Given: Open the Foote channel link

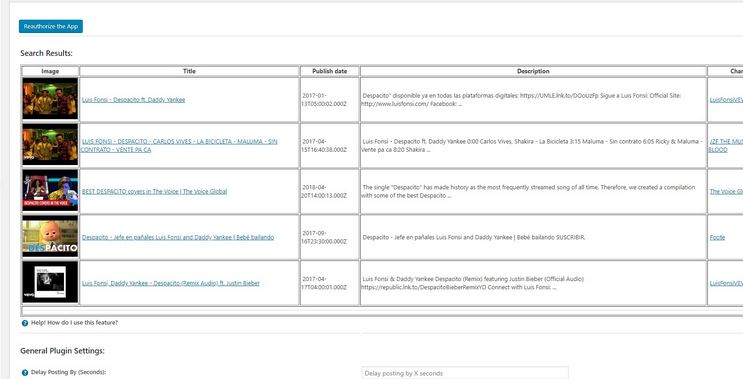Looking at the screenshot, I should point(717,237).
